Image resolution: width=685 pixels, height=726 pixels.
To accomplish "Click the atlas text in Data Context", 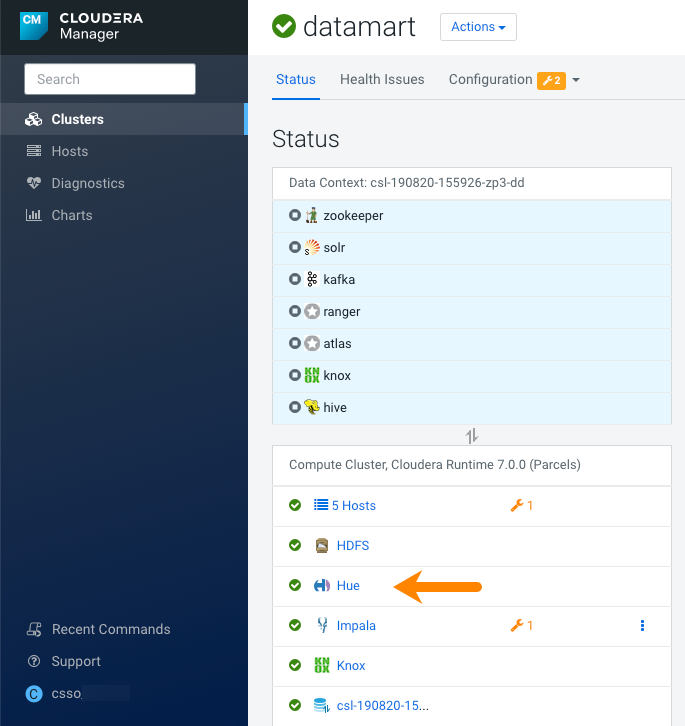I will [x=337, y=344].
